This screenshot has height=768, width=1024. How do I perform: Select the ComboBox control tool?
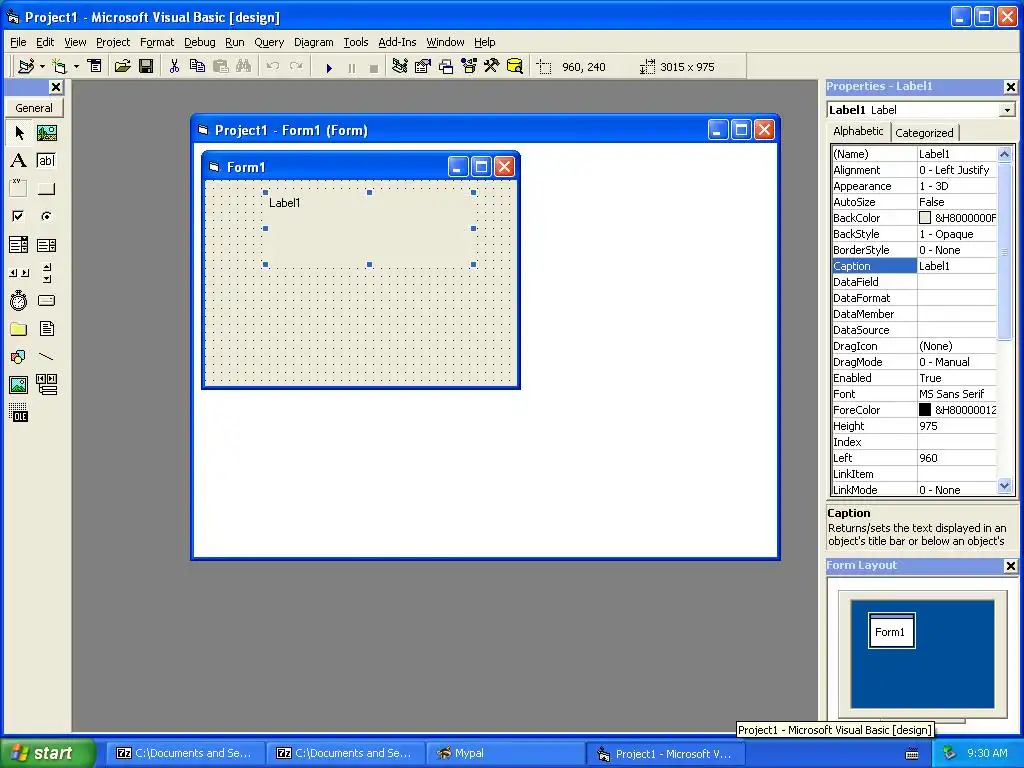coord(19,245)
